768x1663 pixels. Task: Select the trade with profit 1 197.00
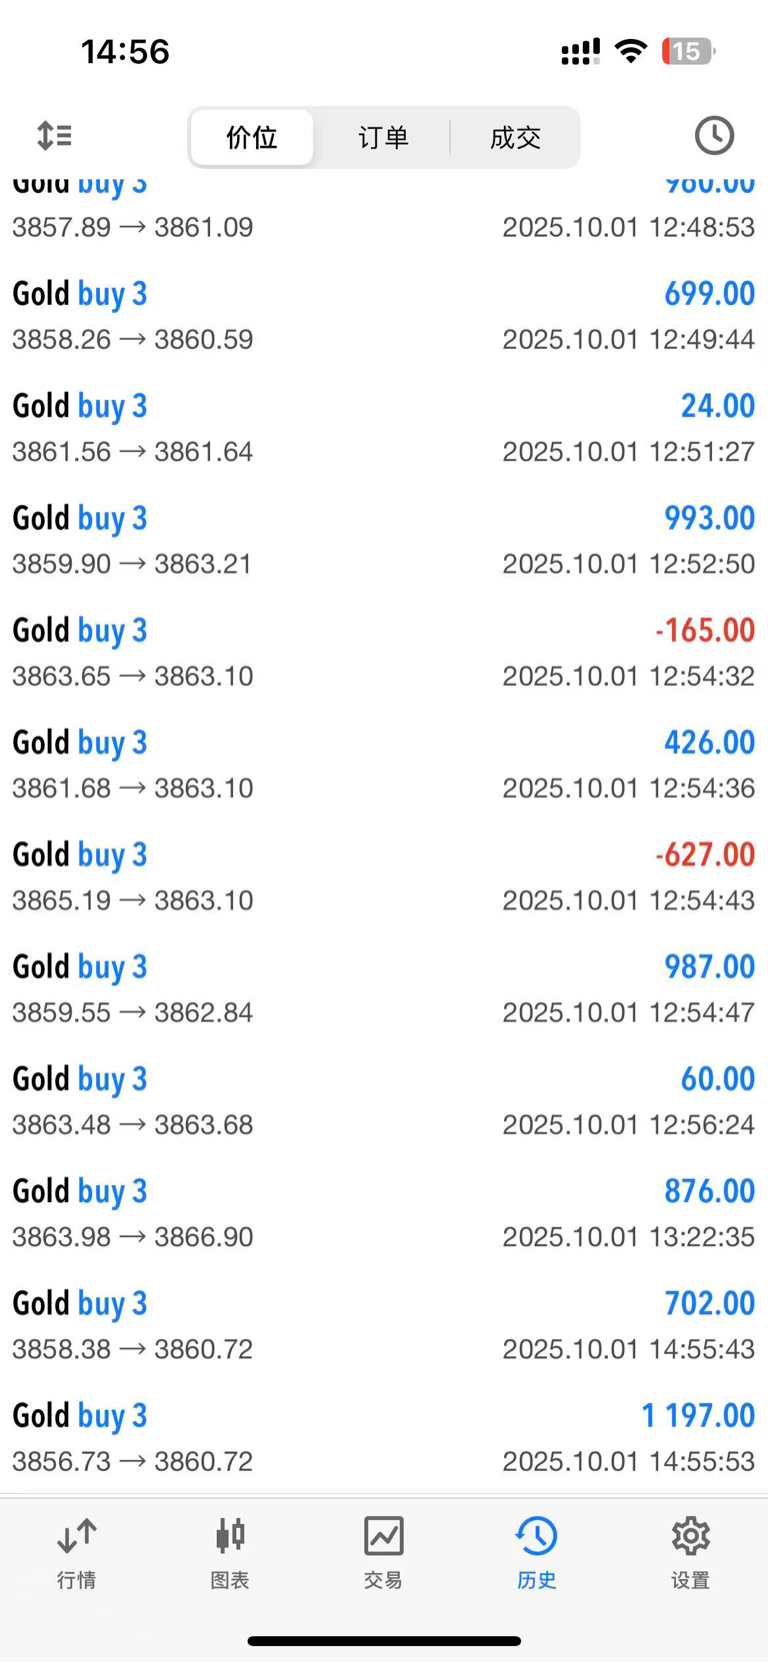(x=384, y=1437)
